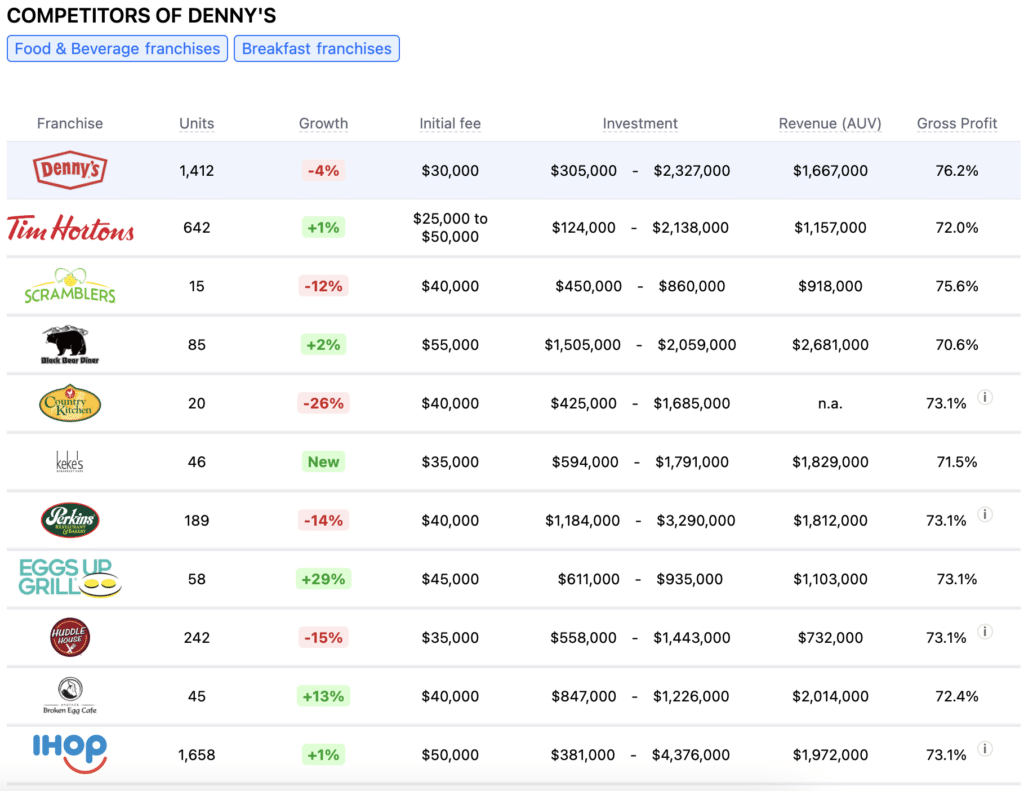
Task: Click Tim Hortons +1% growth badge
Action: coord(323,227)
